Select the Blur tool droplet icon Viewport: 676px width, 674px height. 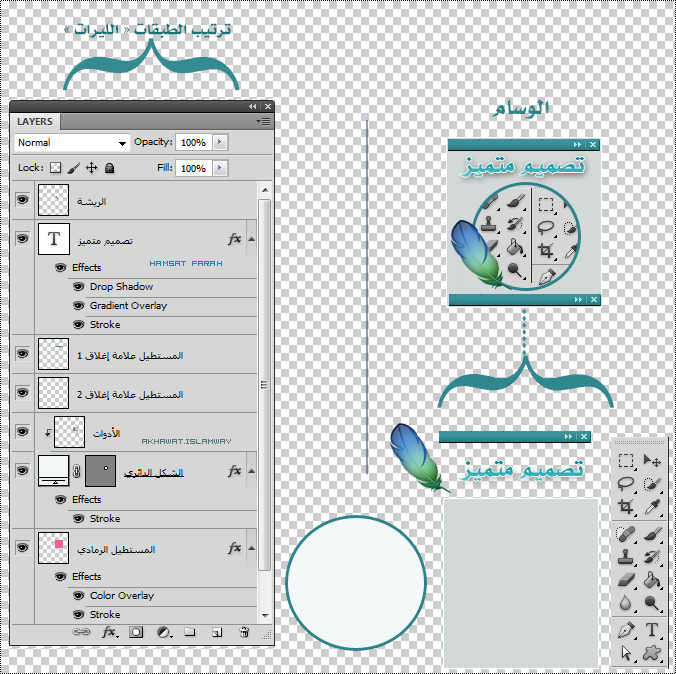click(625, 603)
